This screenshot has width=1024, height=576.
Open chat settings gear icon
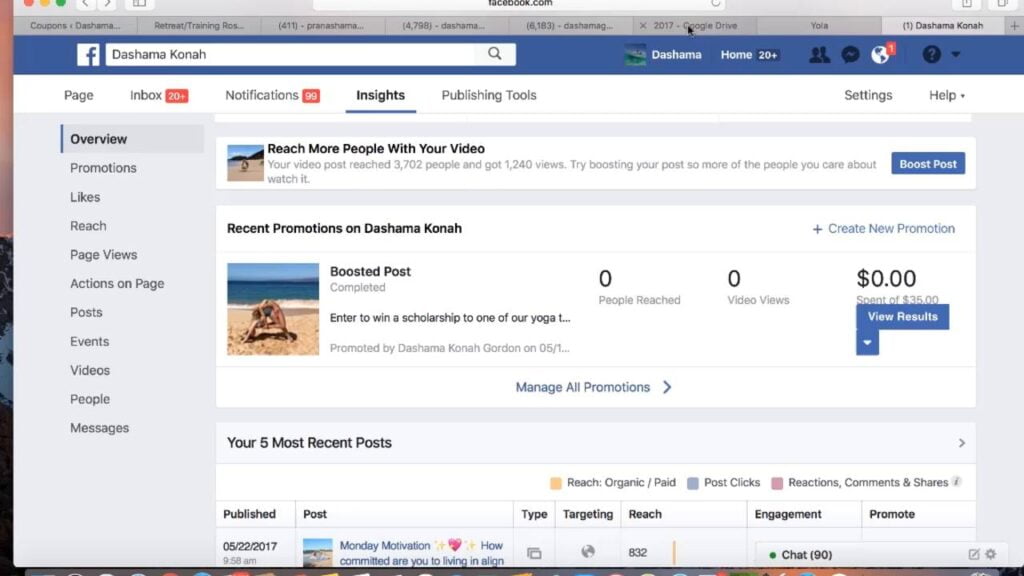pos(991,554)
